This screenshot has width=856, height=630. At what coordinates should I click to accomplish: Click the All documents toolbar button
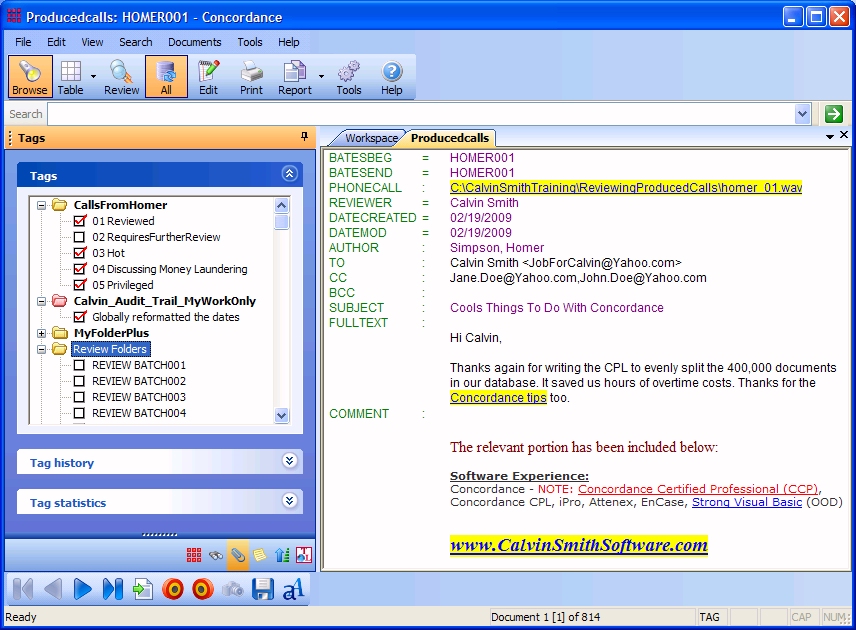coord(166,77)
